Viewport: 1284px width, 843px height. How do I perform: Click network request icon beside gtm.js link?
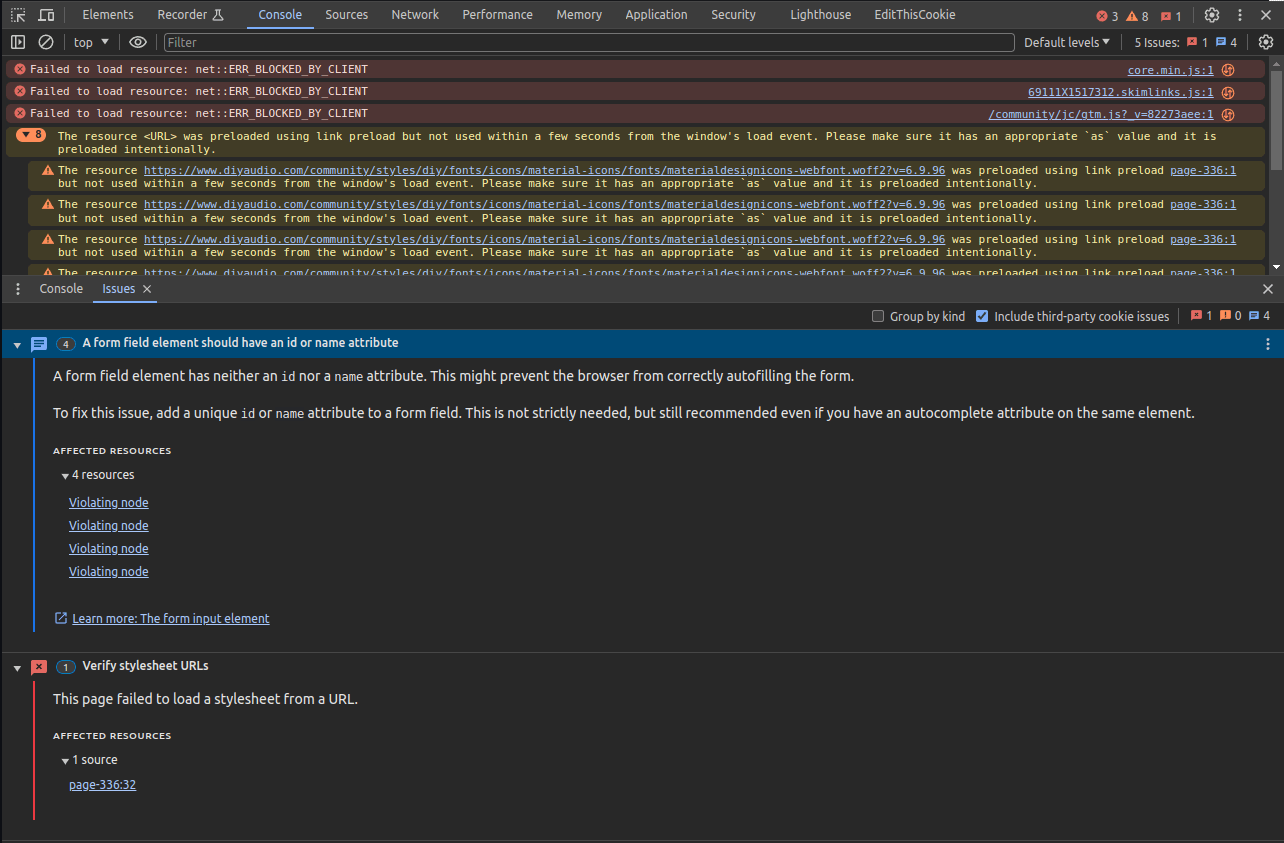click(1228, 114)
